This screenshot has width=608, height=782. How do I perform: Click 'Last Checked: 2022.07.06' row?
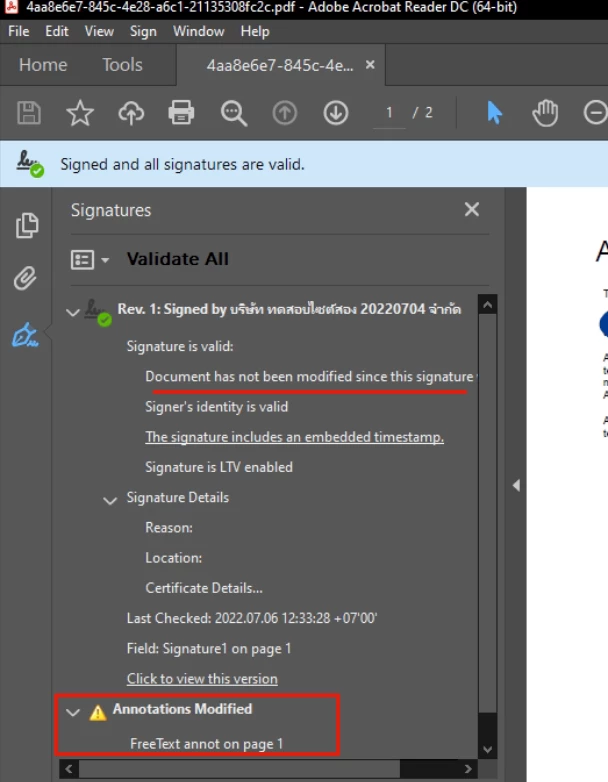point(252,618)
